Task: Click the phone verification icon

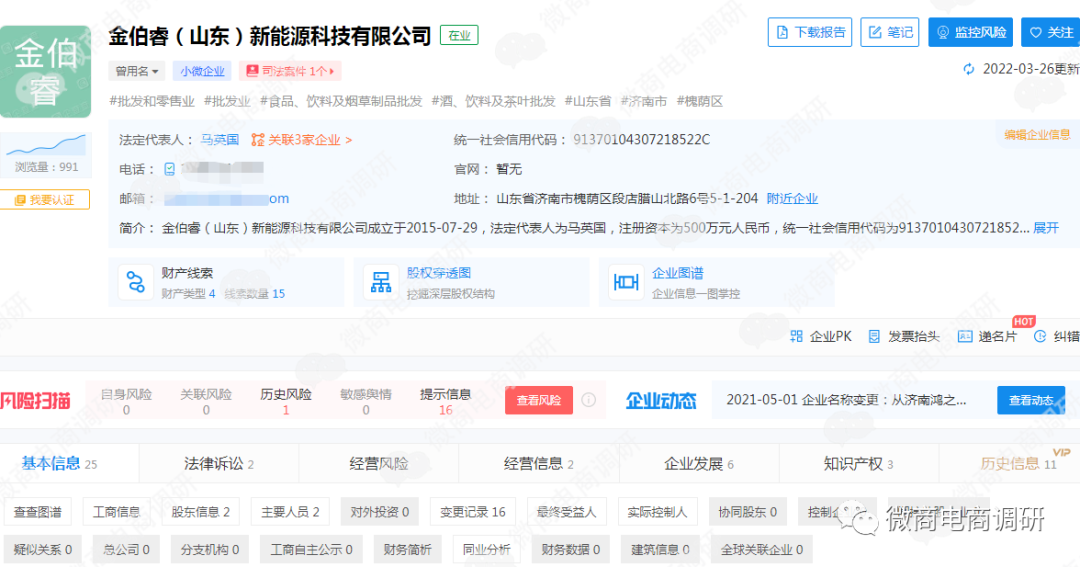Action: coord(169,169)
